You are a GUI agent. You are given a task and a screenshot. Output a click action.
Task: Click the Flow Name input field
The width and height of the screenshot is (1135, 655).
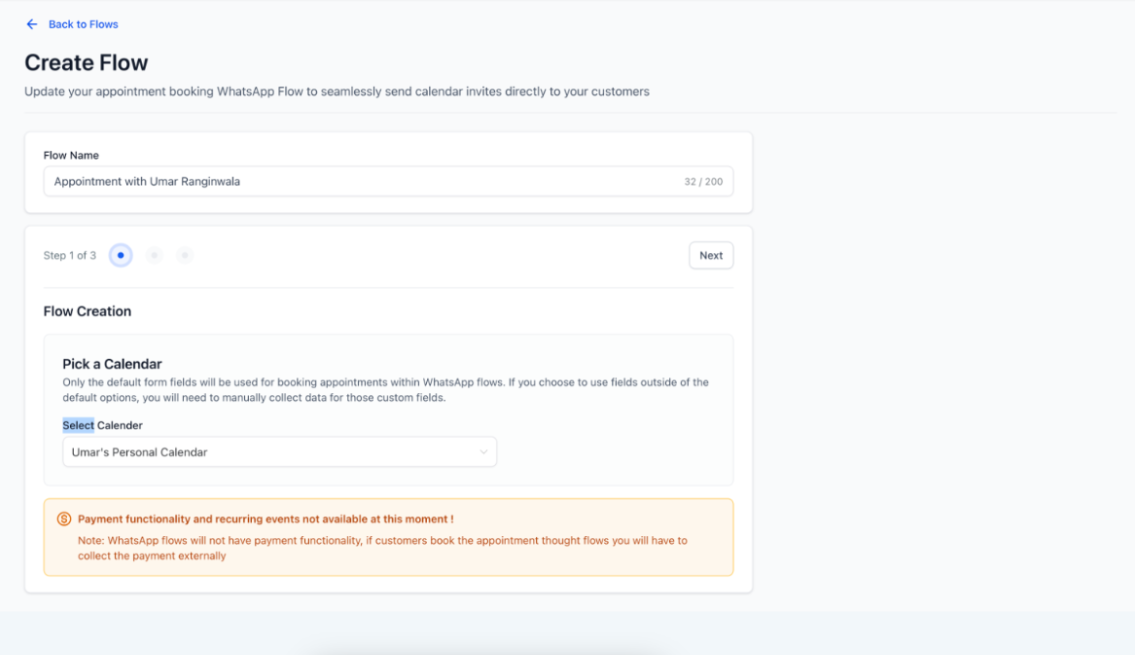[x=360, y=182]
